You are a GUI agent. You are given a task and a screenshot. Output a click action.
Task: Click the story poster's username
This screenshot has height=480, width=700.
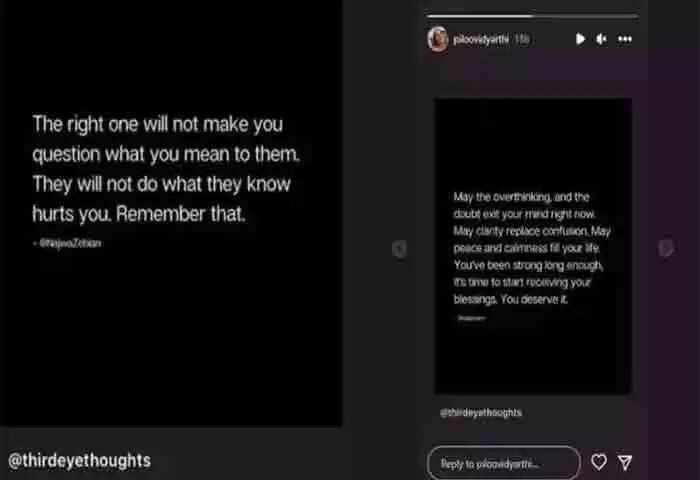(481, 40)
